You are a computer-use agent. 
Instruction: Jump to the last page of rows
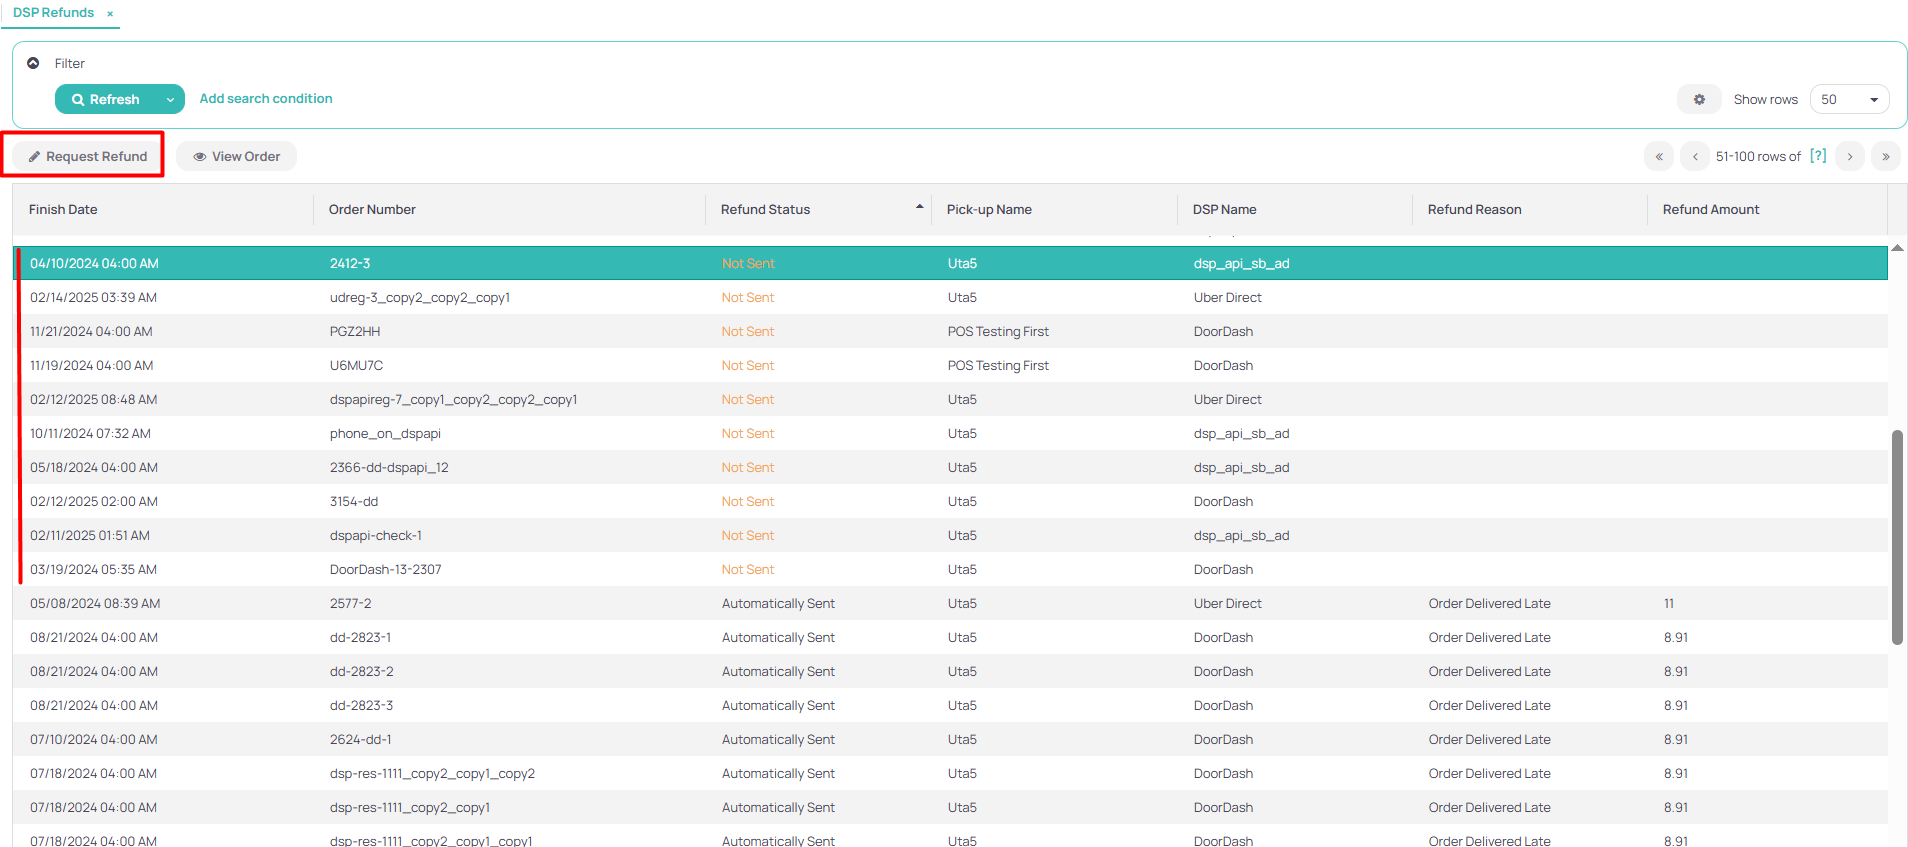(x=1885, y=157)
